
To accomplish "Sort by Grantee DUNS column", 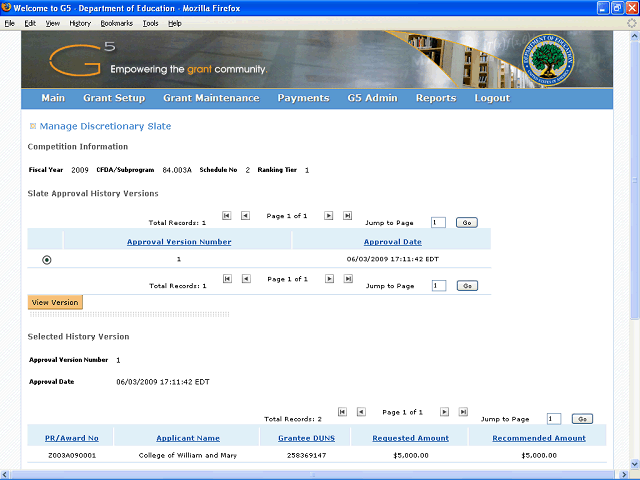I will pyautogui.click(x=307, y=438).
